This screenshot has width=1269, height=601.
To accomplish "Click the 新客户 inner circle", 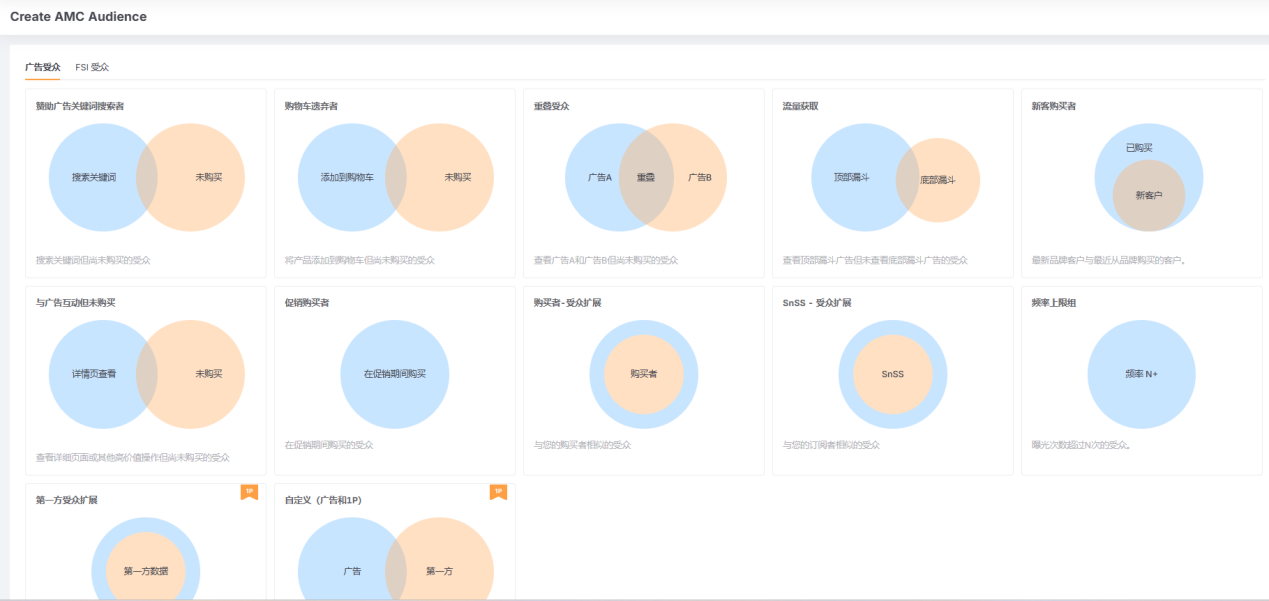I will 1149,195.
